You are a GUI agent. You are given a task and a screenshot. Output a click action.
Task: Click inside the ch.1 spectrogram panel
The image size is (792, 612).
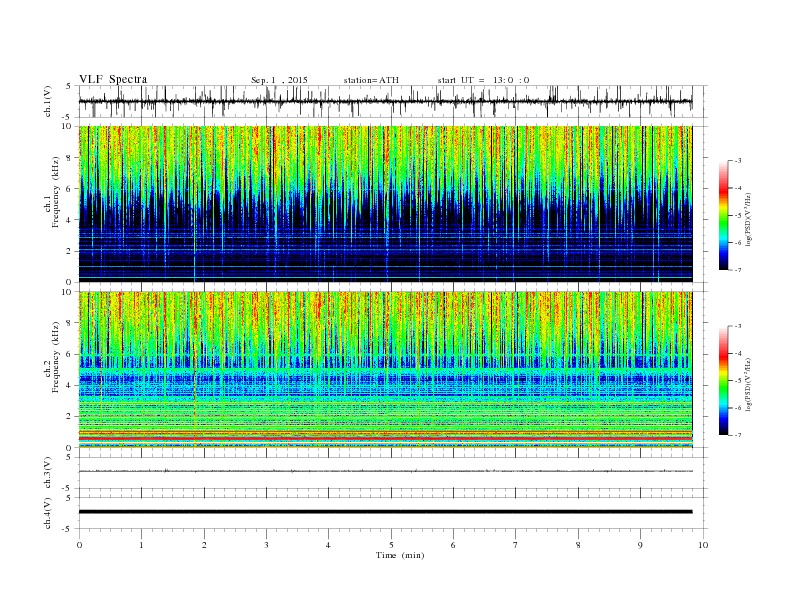385,204
